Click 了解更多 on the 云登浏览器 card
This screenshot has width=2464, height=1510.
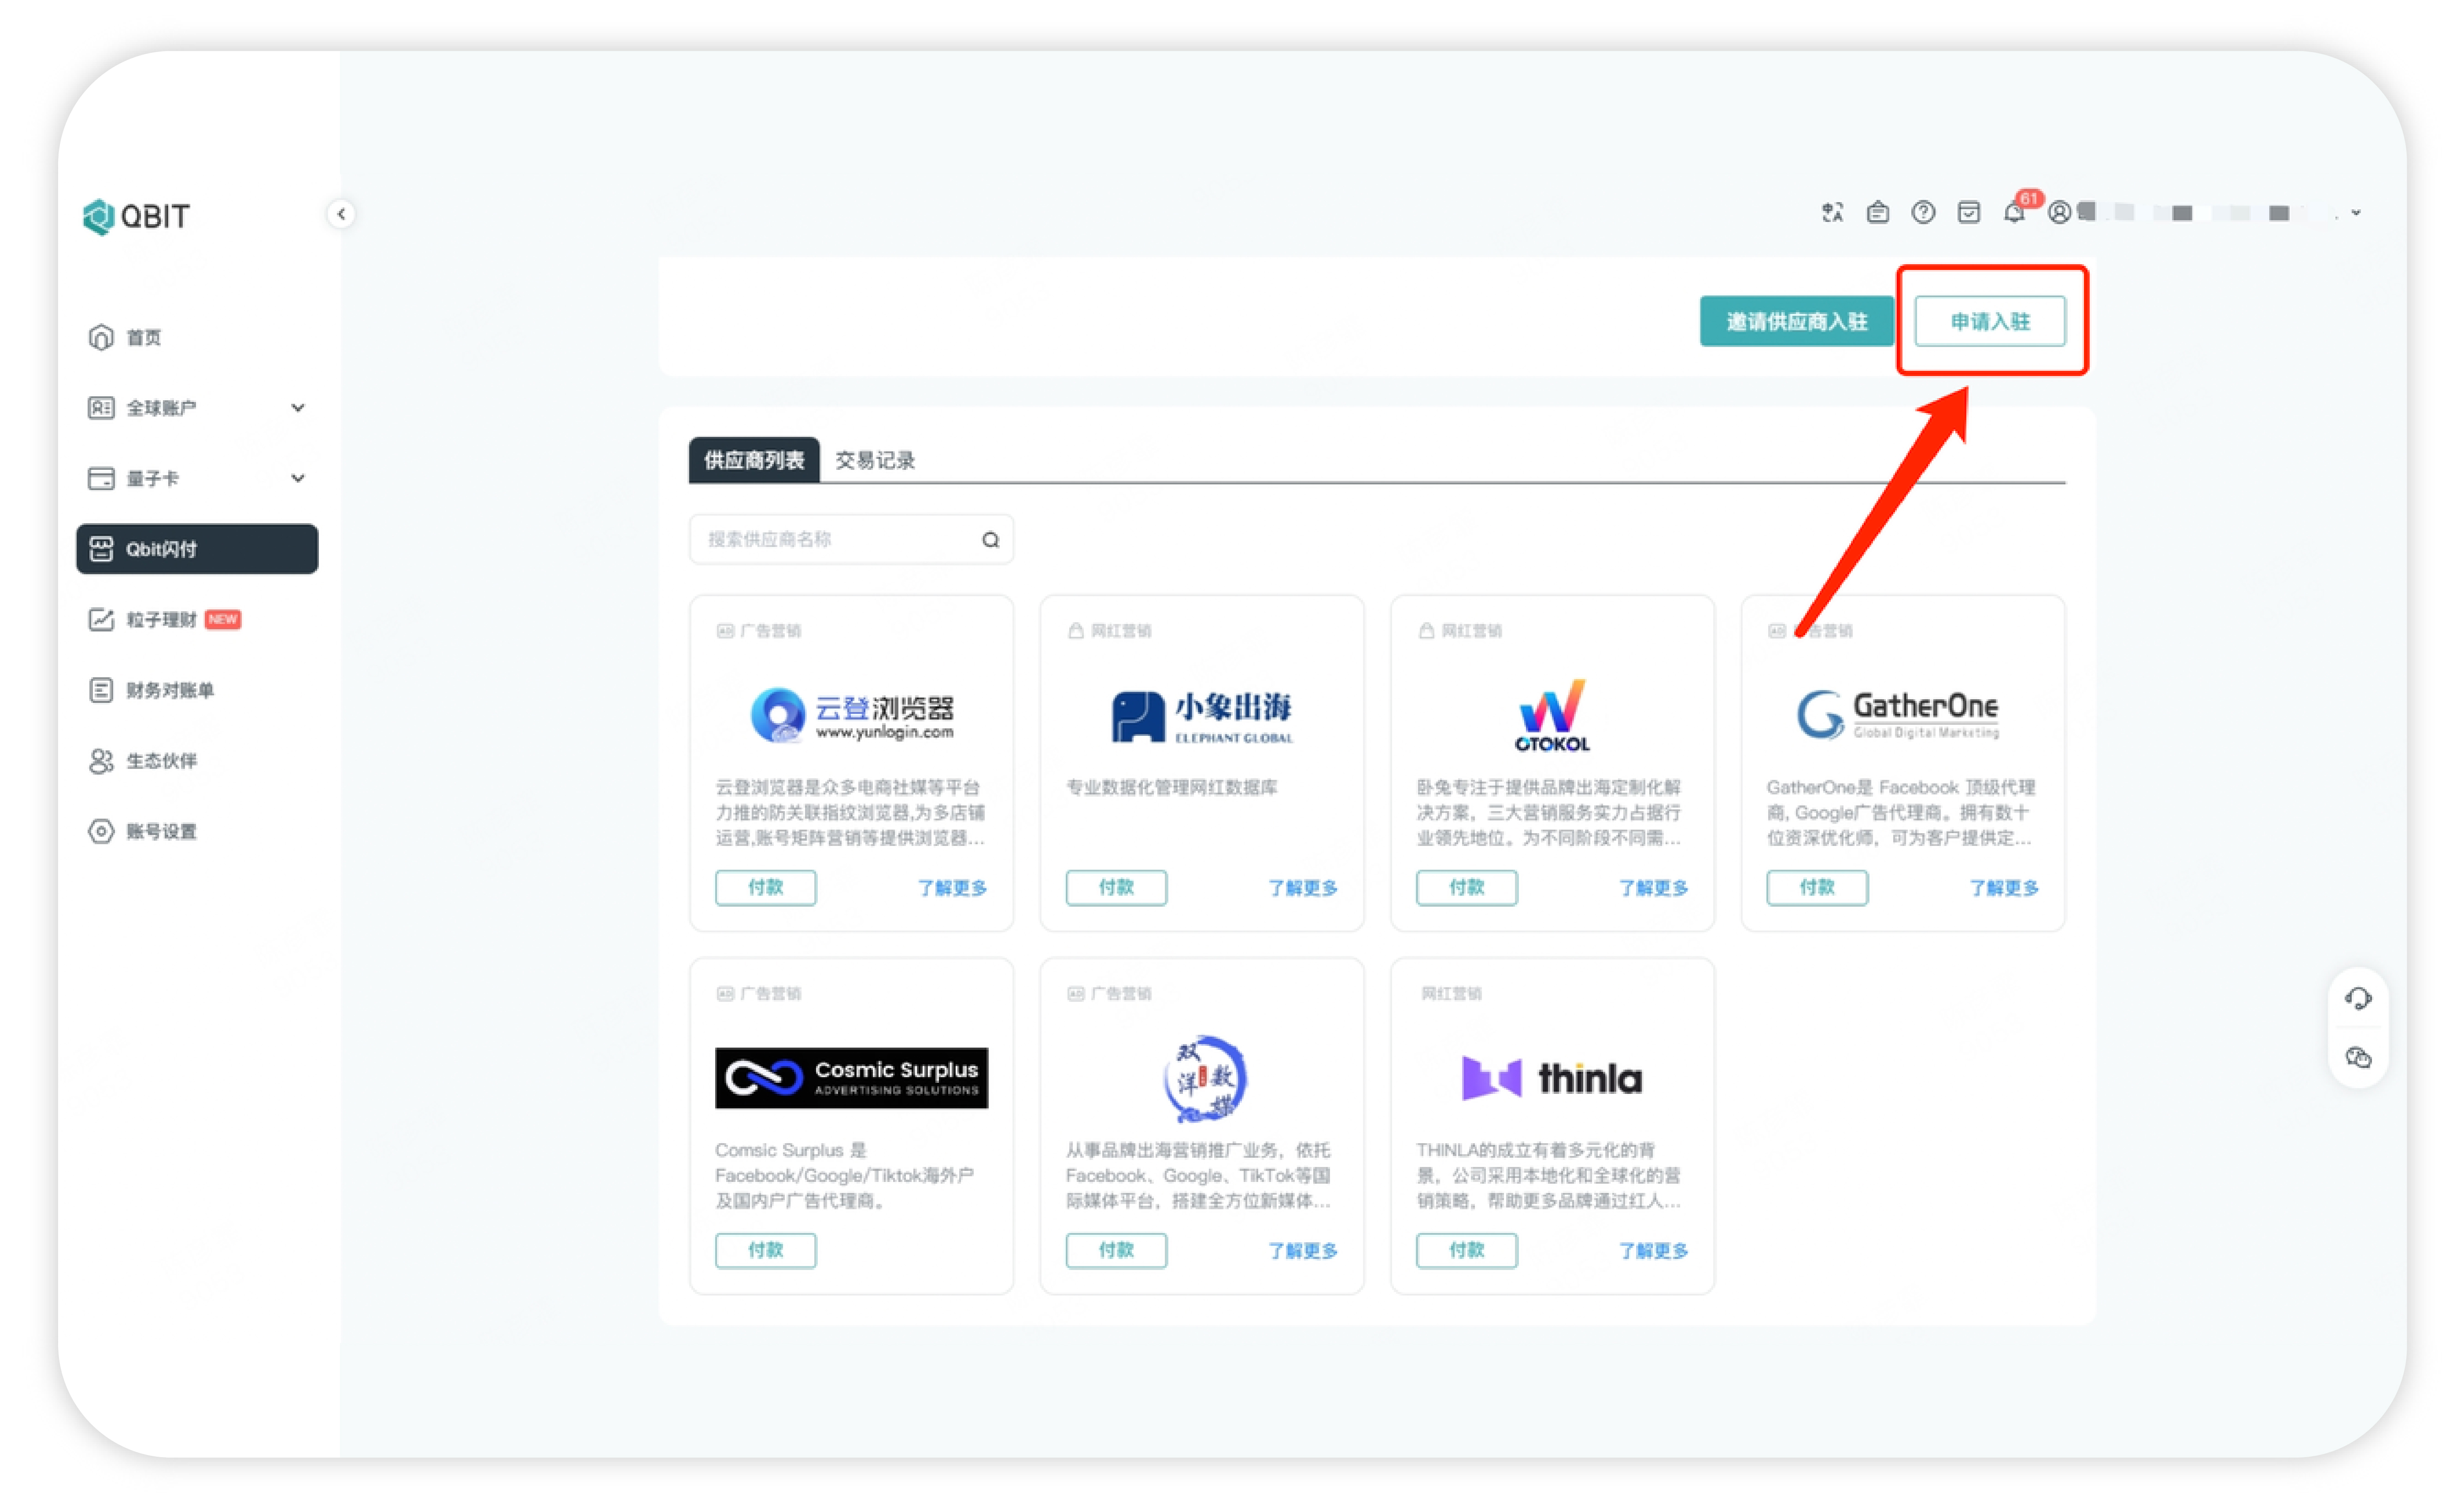(952, 888)
